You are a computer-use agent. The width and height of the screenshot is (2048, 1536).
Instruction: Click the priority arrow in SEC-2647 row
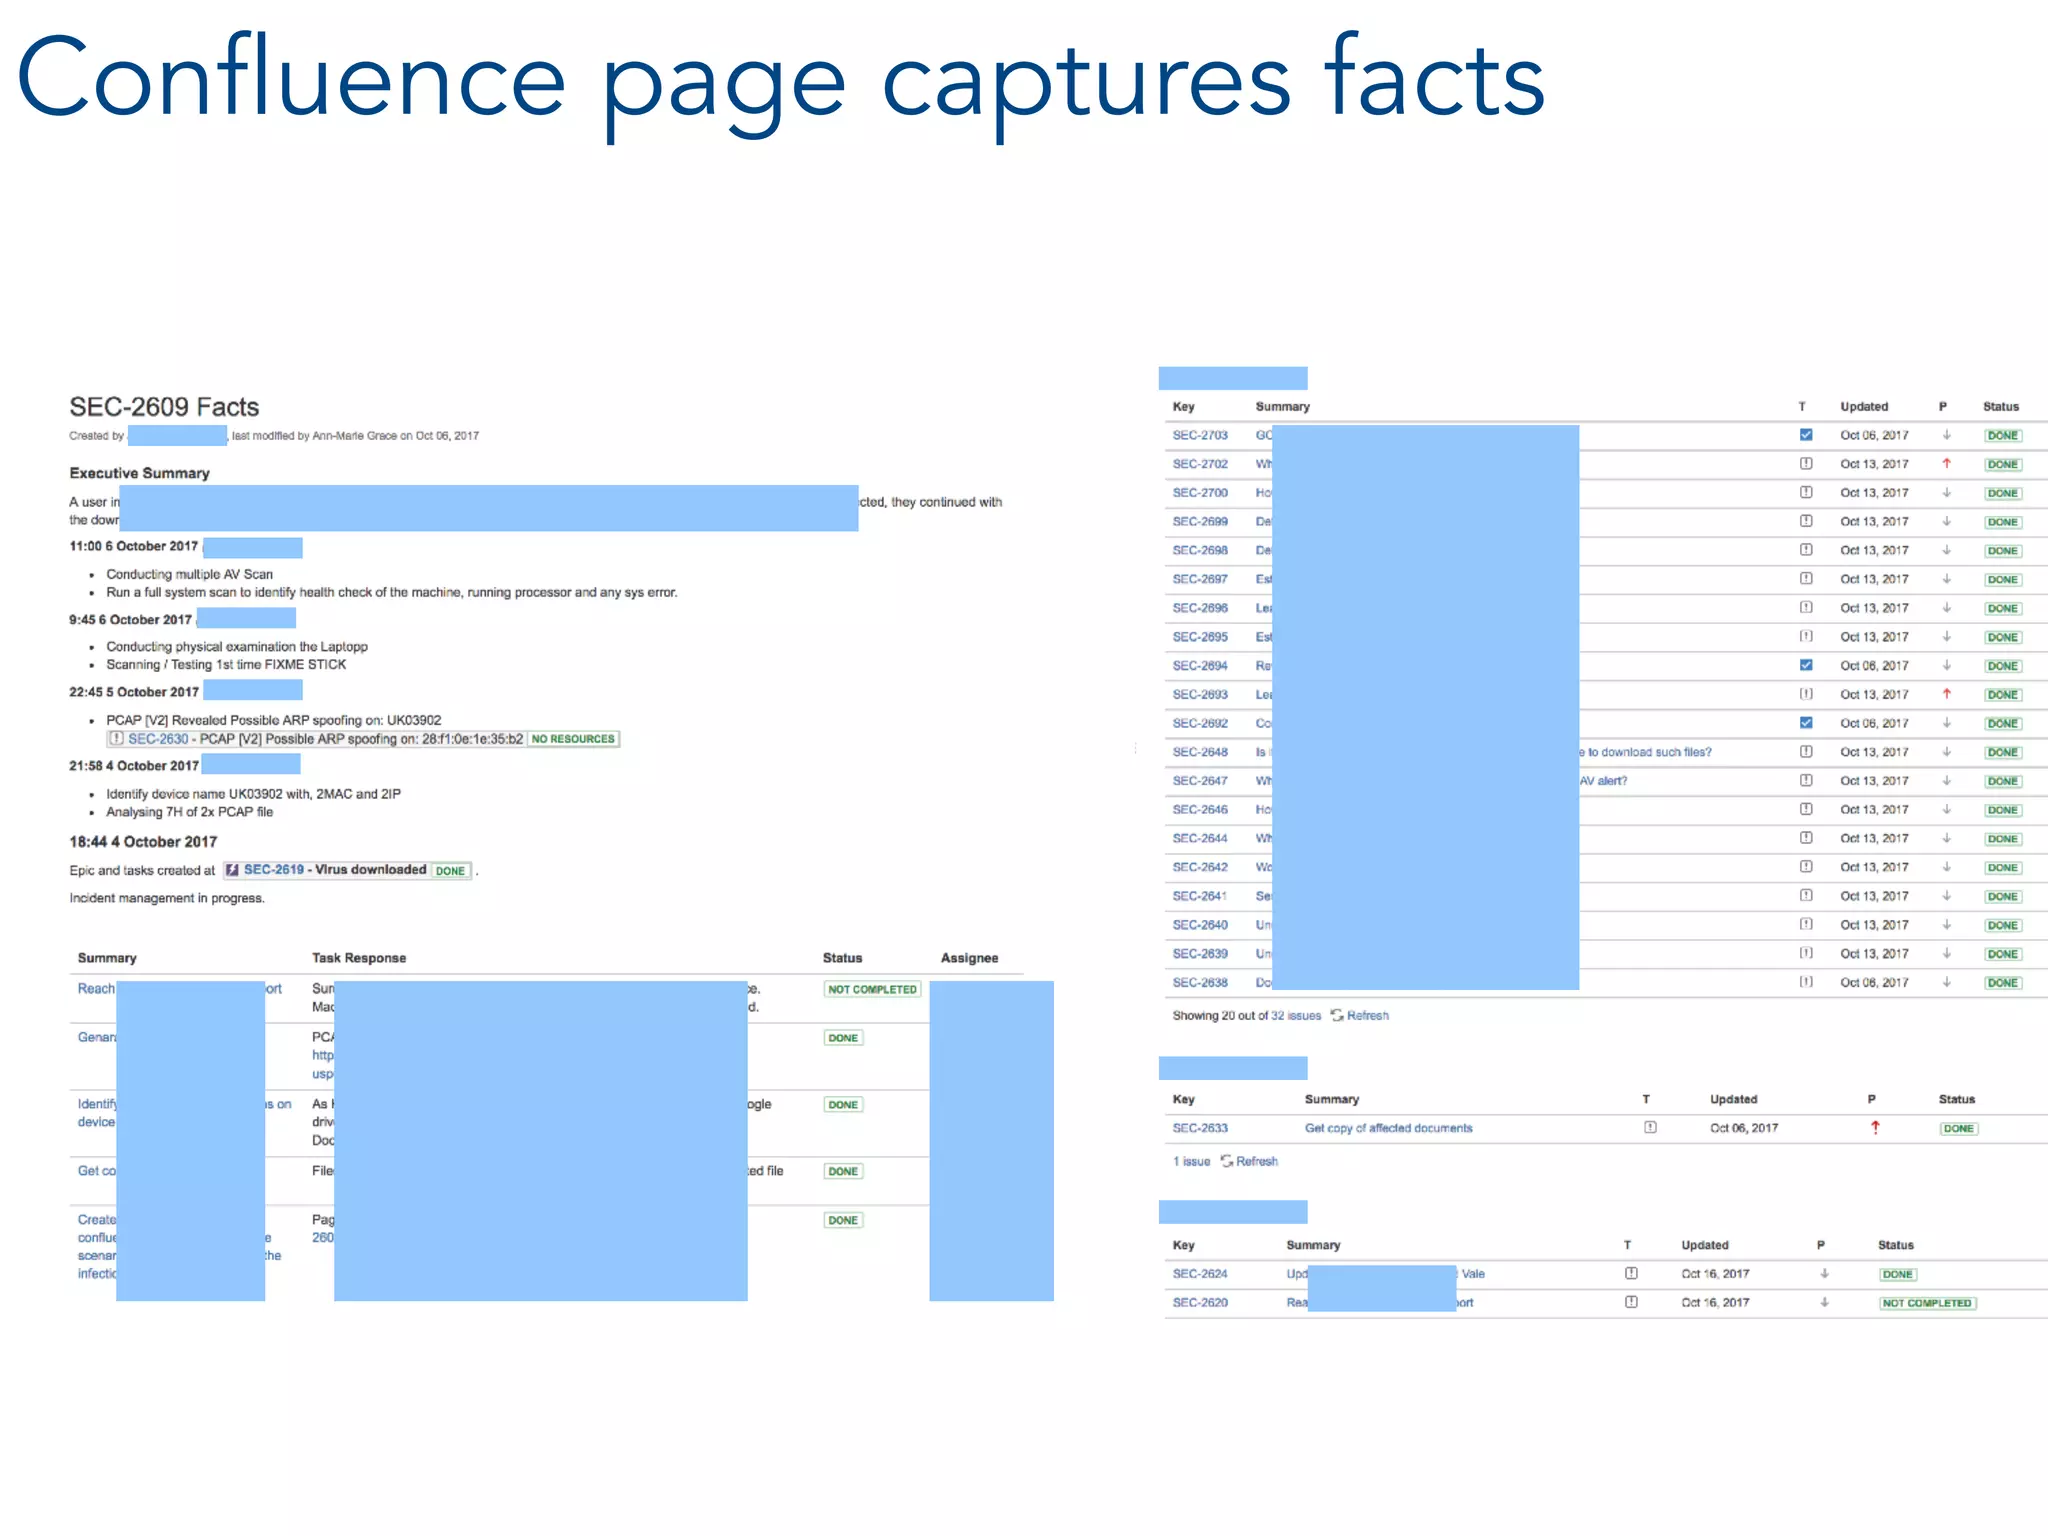[x=1946, y=781]
